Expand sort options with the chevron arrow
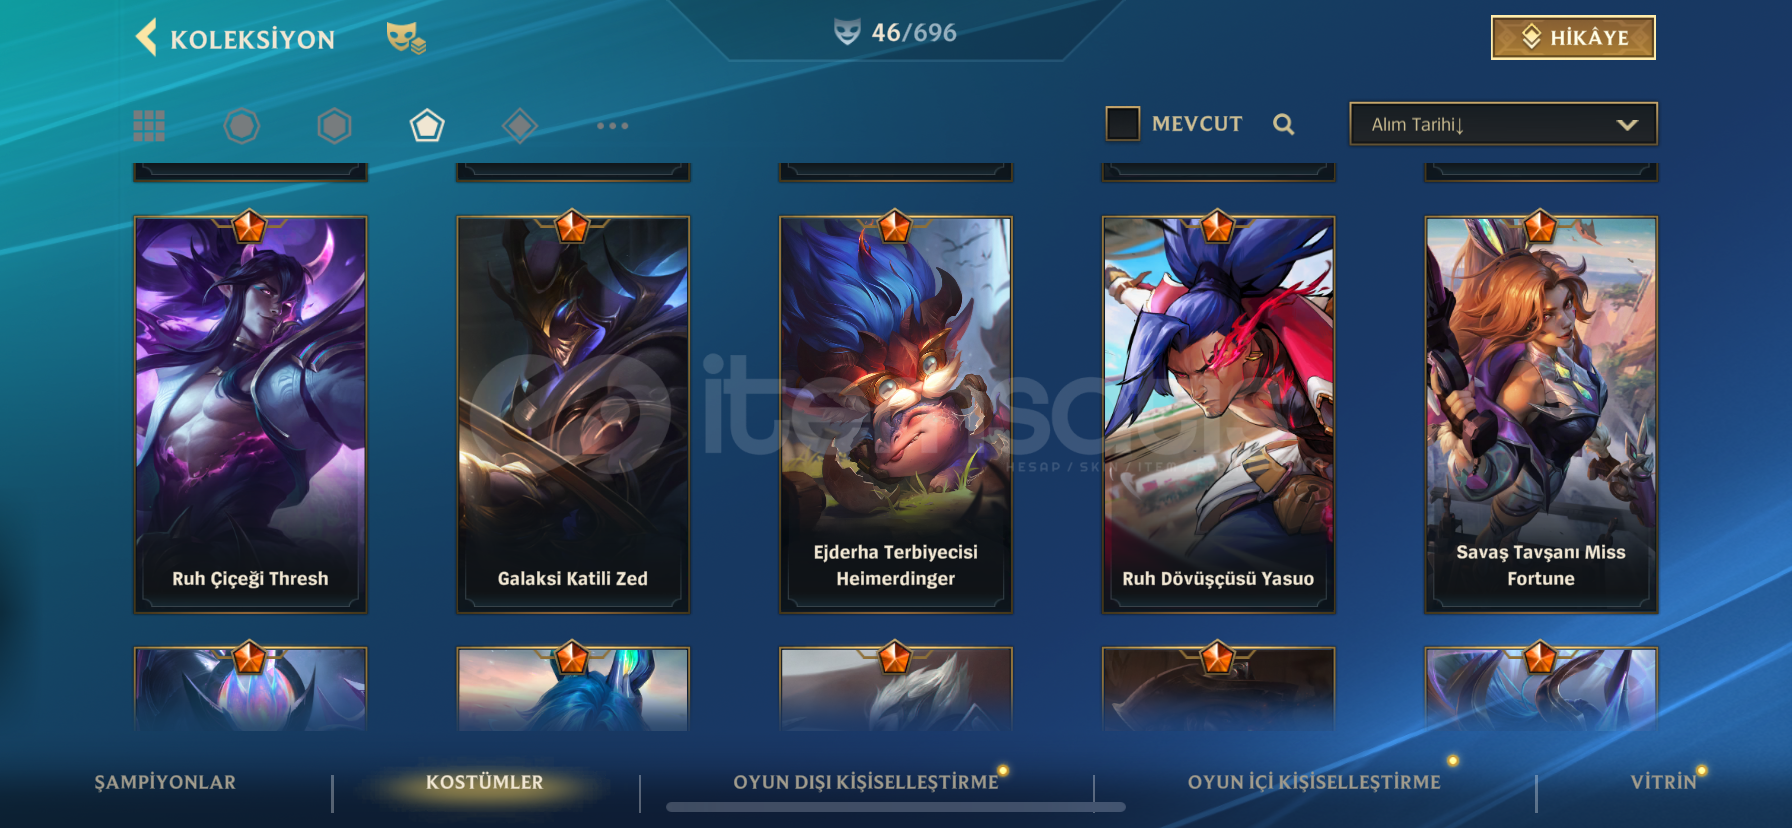Image resolution: width=1792 pixels, height=828 pixels. (1627, 125)
